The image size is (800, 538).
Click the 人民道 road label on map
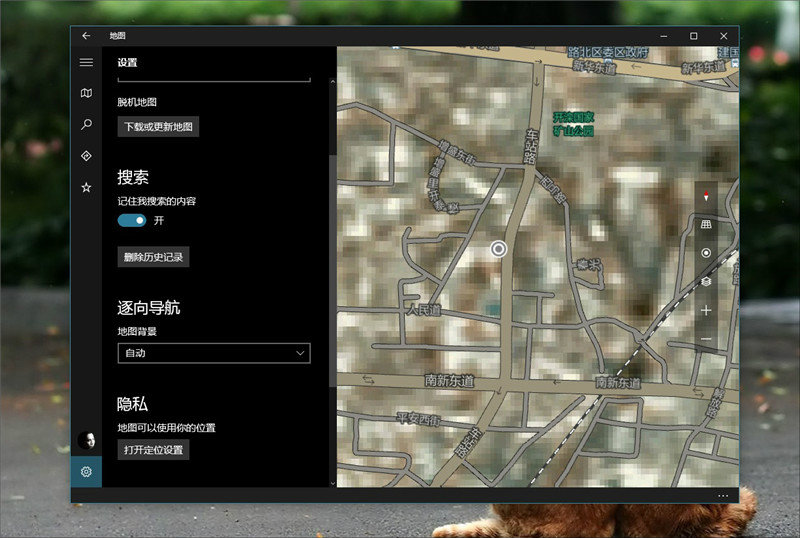pos(424,310)
